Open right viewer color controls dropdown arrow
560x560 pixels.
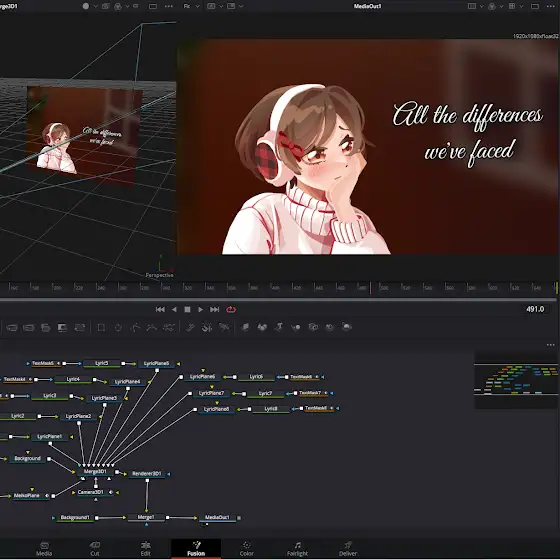(x=501, y=6)
